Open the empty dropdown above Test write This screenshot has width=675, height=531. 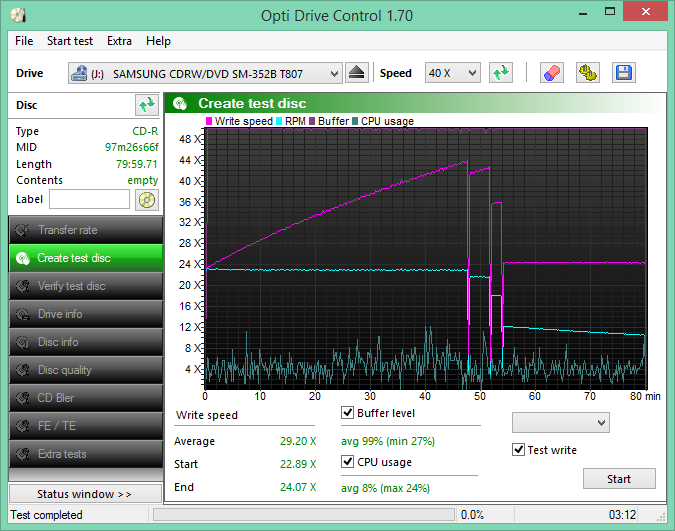tap(560, 422)
